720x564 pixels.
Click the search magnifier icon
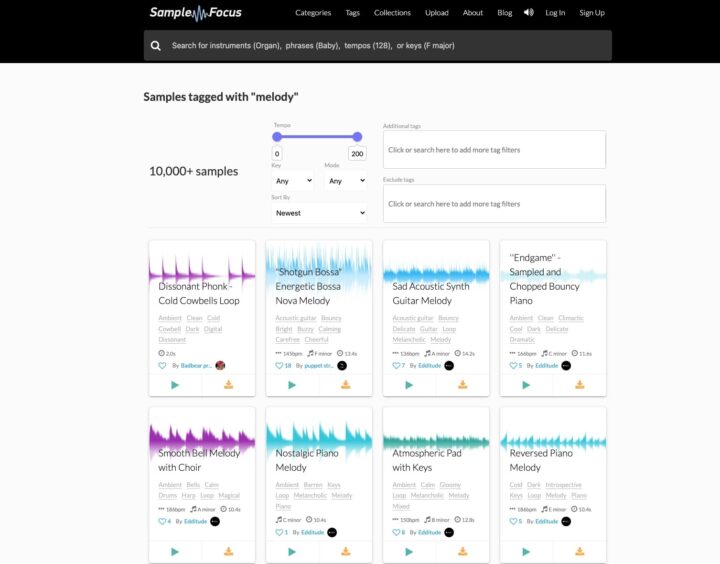(x=156, y=46)
